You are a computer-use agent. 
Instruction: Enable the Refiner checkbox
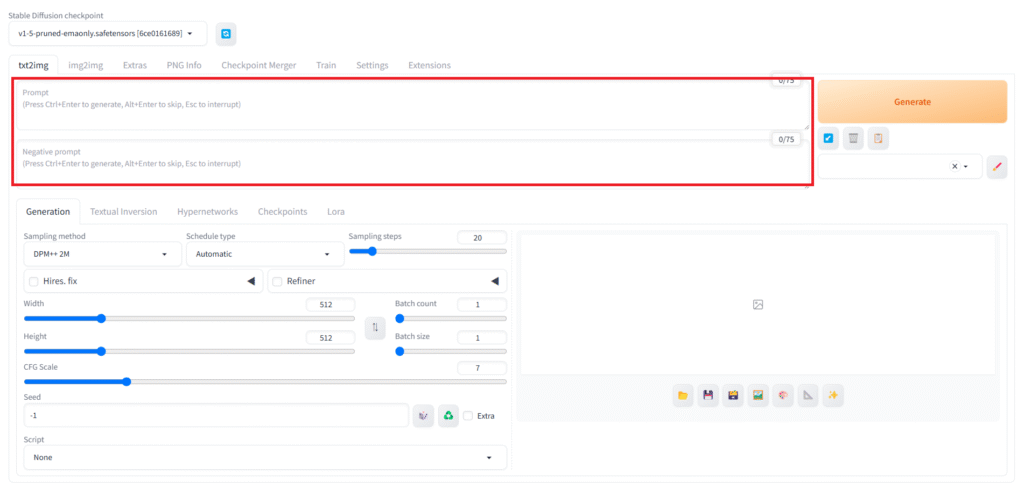click(x=278, y=282)
